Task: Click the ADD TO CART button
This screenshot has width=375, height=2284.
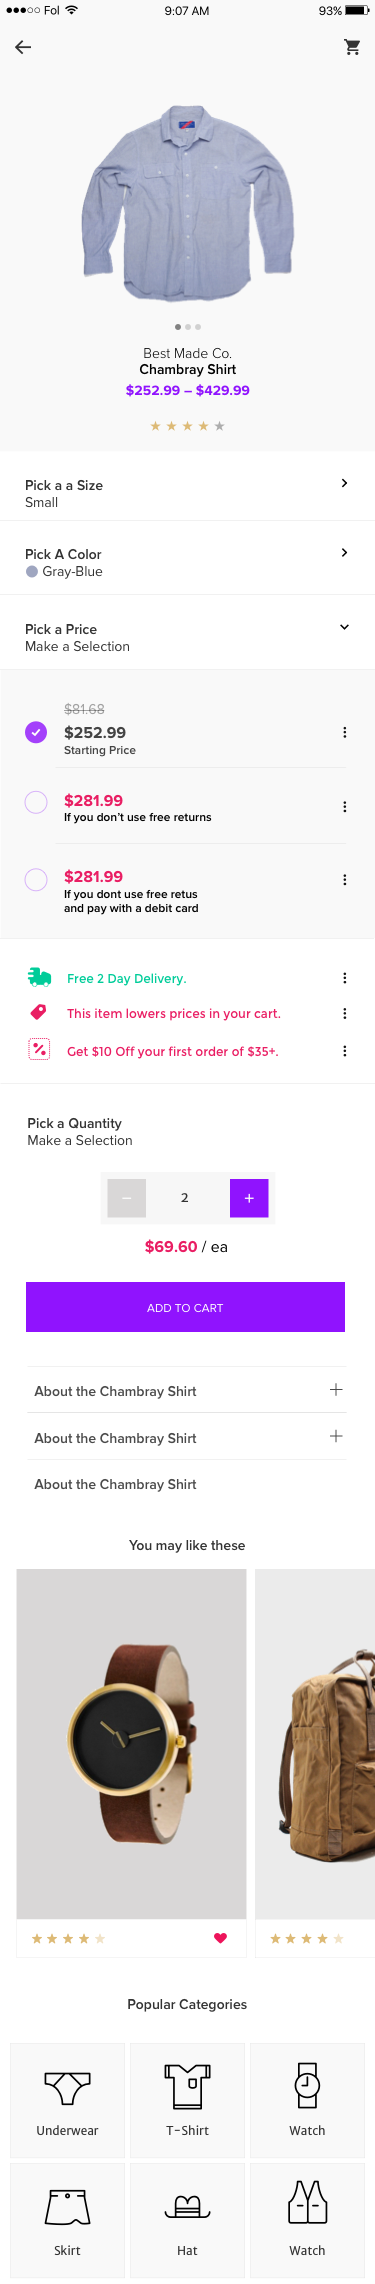Action: (x=185, y=1307)
